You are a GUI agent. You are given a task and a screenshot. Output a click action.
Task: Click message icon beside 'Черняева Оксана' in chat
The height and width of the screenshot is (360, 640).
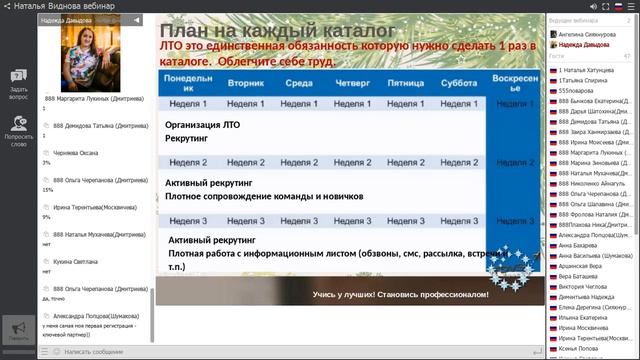[46, 153]
